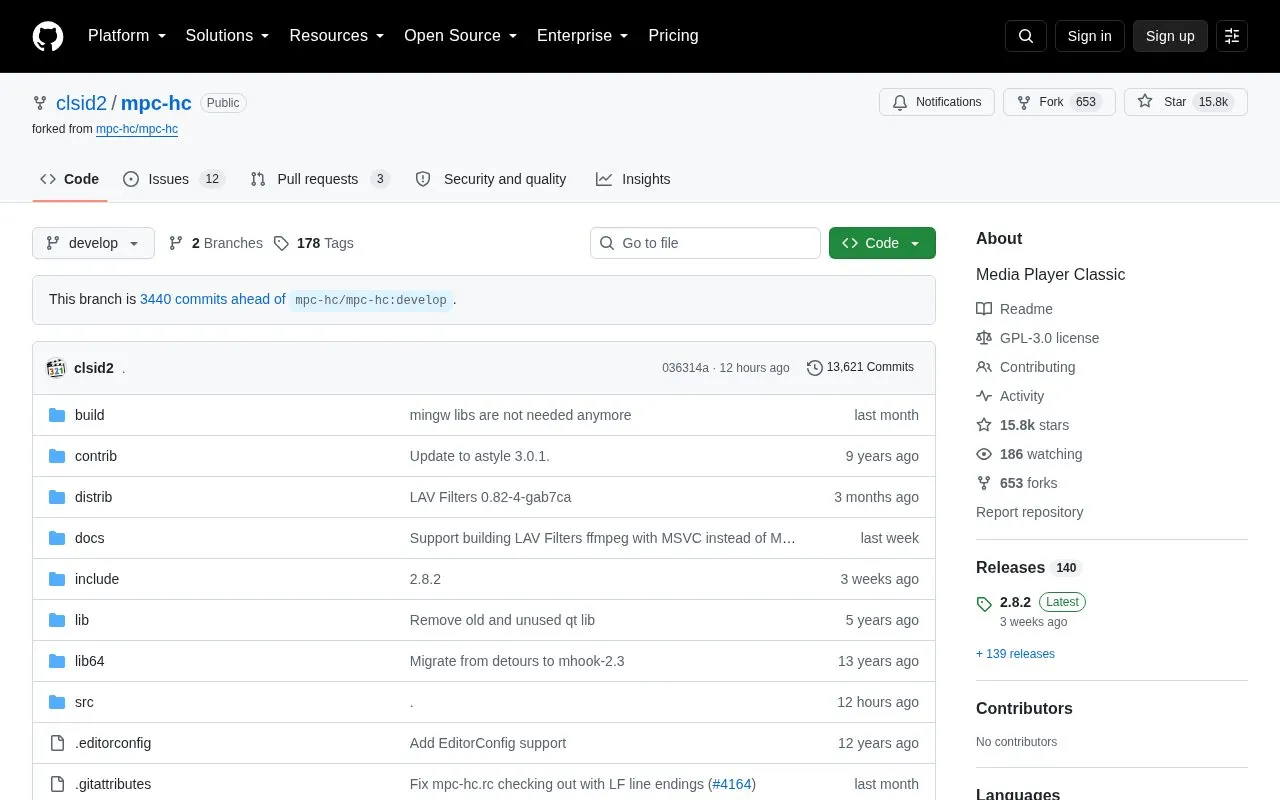Click the clsid2 avatar in commit row

tap(56, 368)
